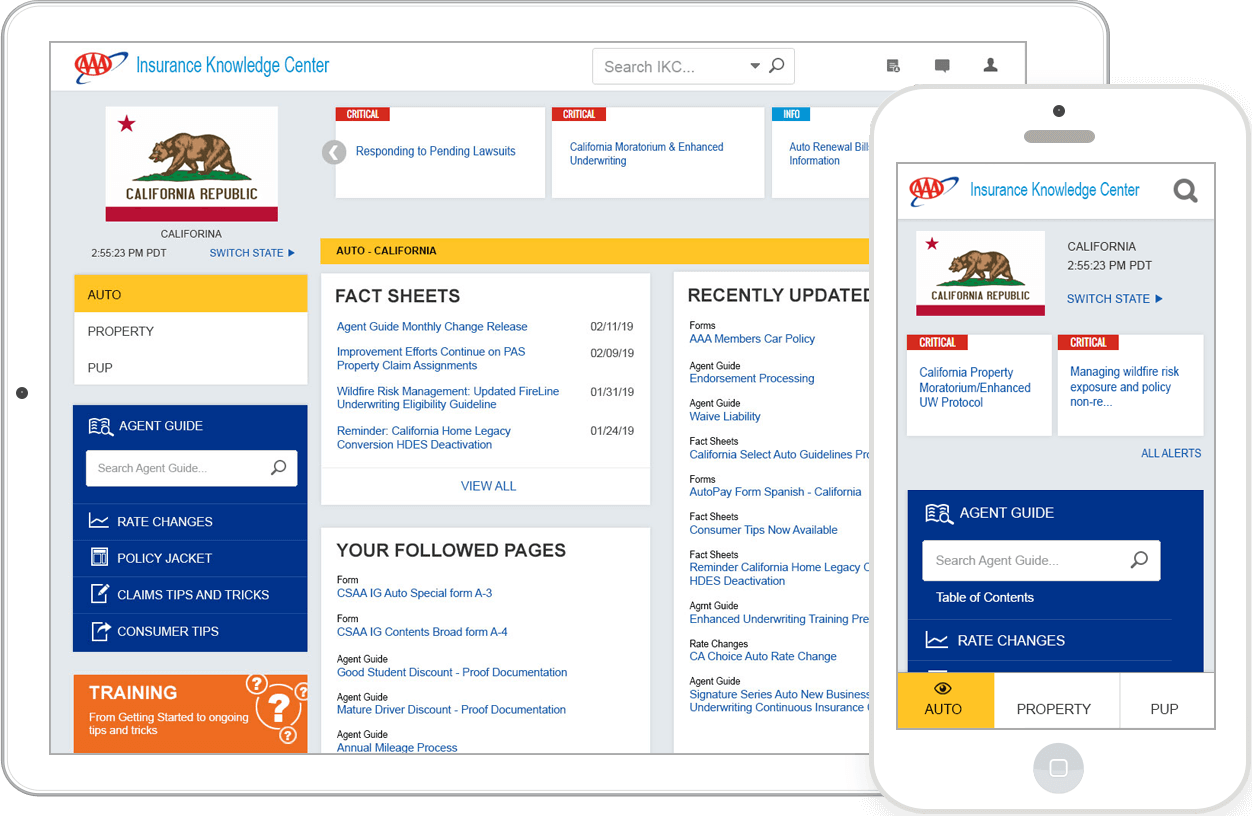
Task: Open CSAA IG Contents Broad form A-4
Action: click(422, 632)
